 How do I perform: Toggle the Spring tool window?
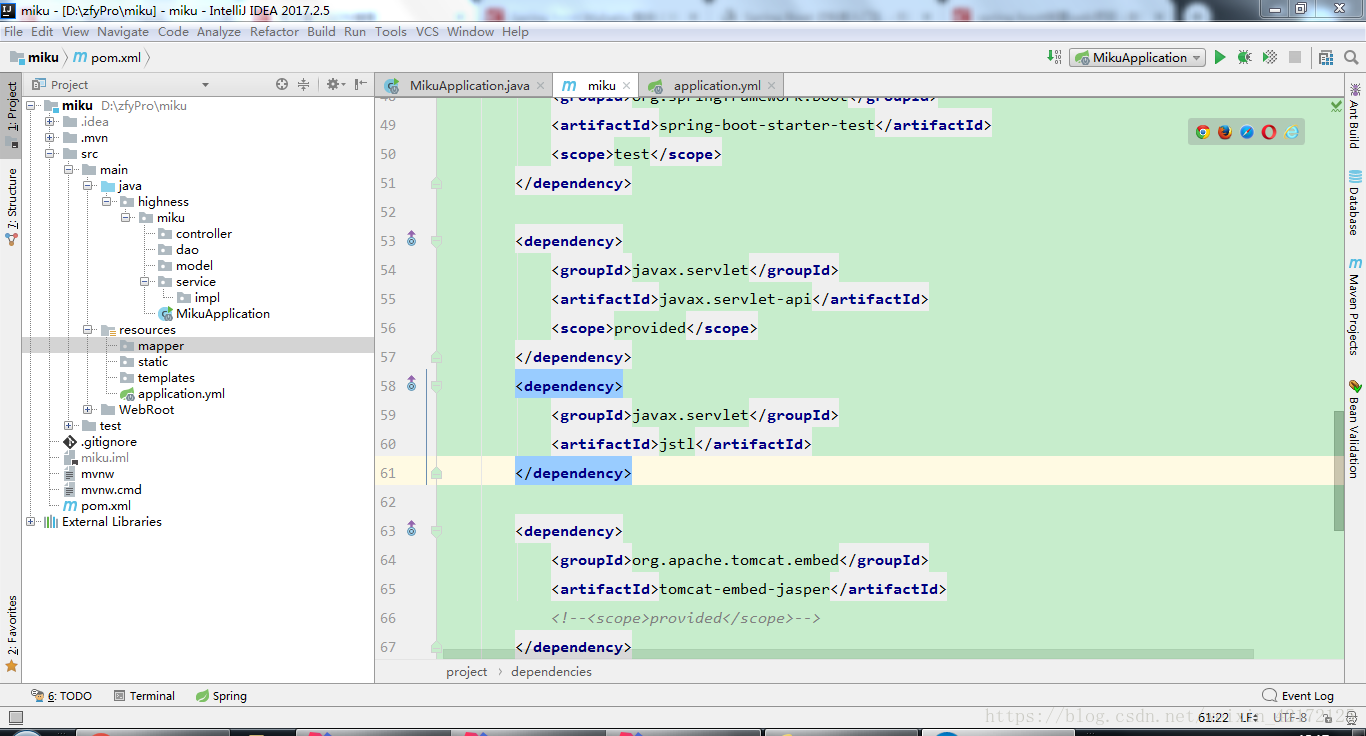221,696
